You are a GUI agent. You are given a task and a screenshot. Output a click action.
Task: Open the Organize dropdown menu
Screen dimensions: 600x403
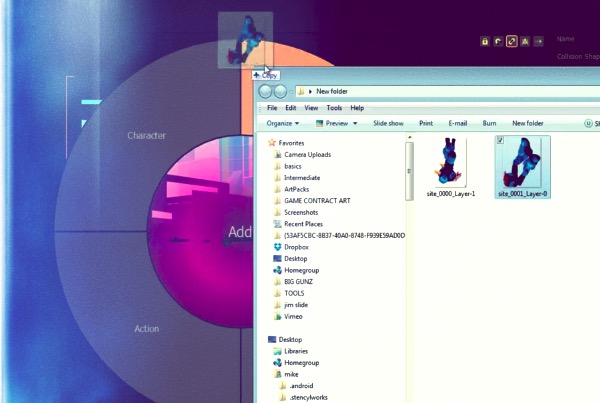coord(283,123)
